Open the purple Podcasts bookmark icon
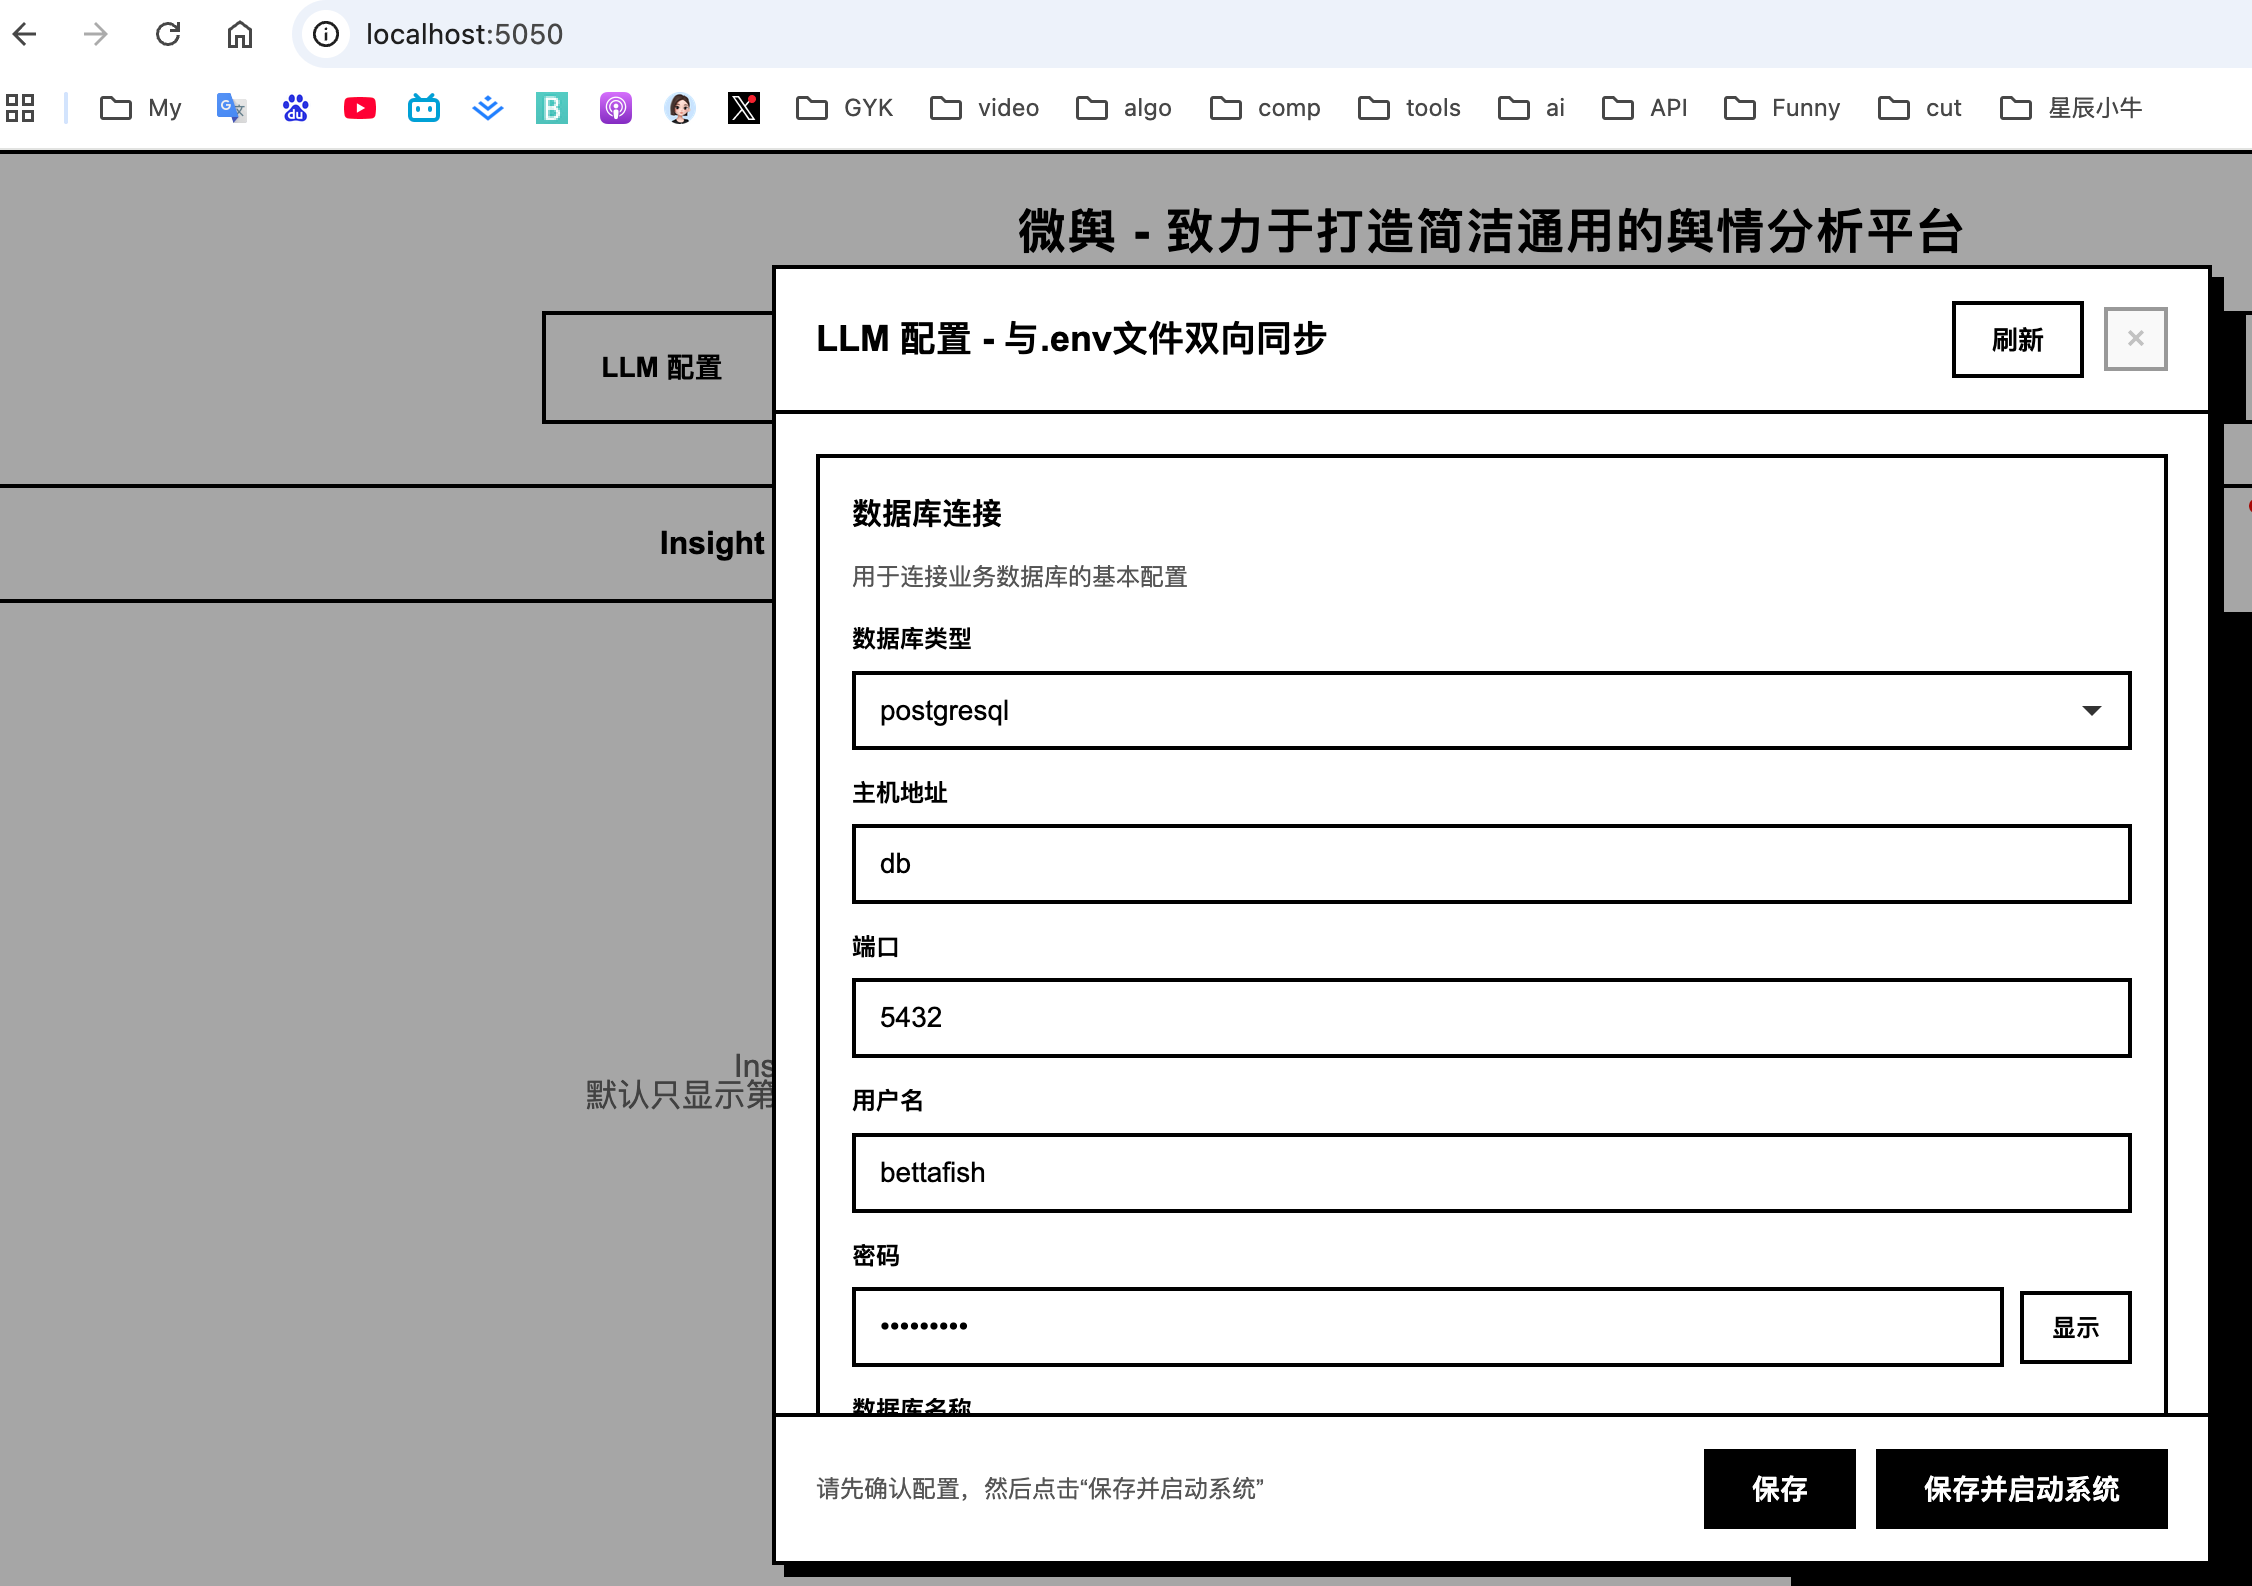This screenshot has width=2252, height=1586. tap(616, 108)
